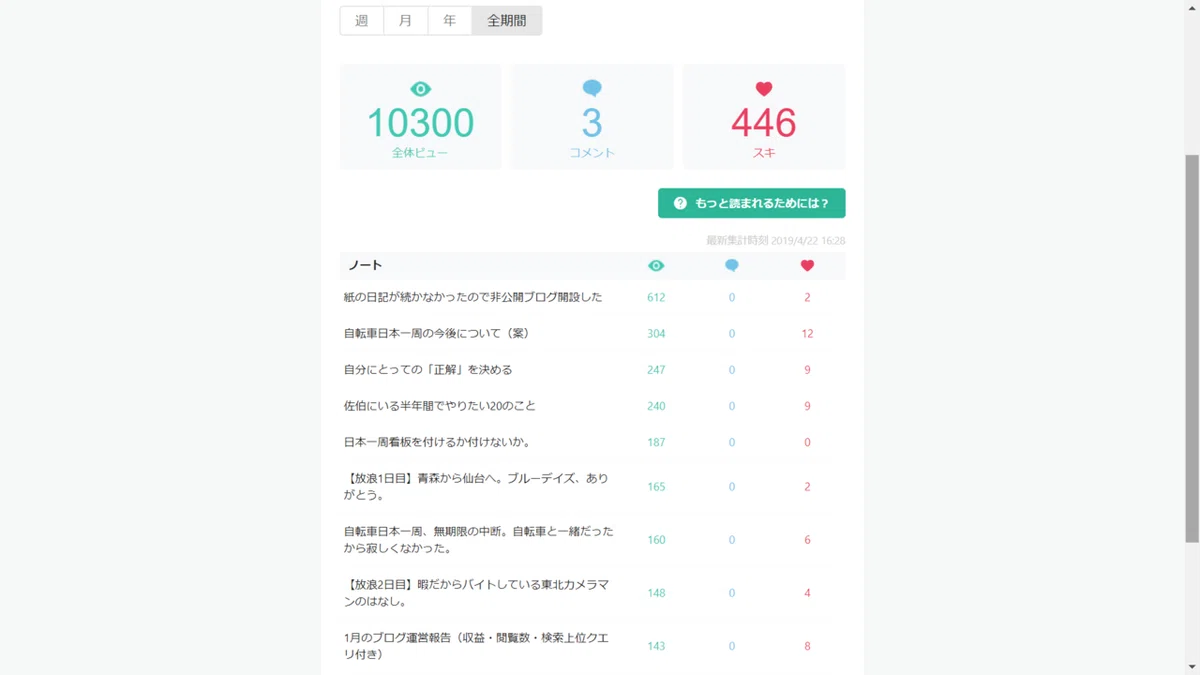Click view count 612 in first row

tap(656, 297)
